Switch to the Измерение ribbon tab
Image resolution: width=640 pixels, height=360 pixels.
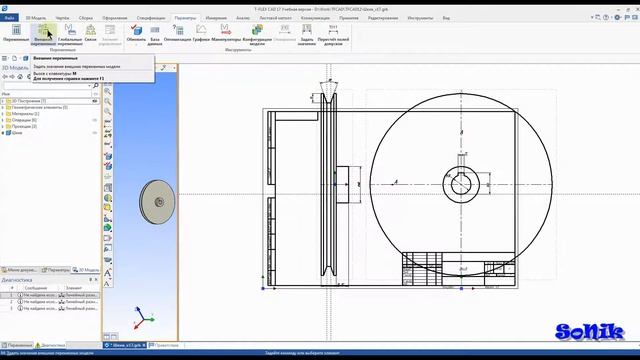coord(216,18)
